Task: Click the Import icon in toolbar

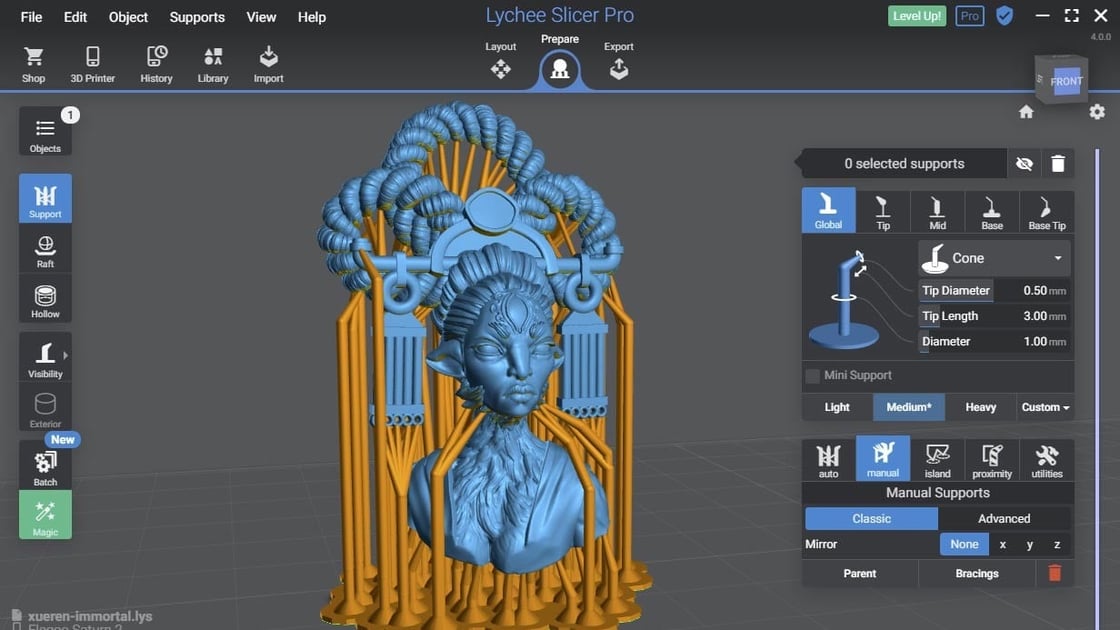Action: (269, 64)
